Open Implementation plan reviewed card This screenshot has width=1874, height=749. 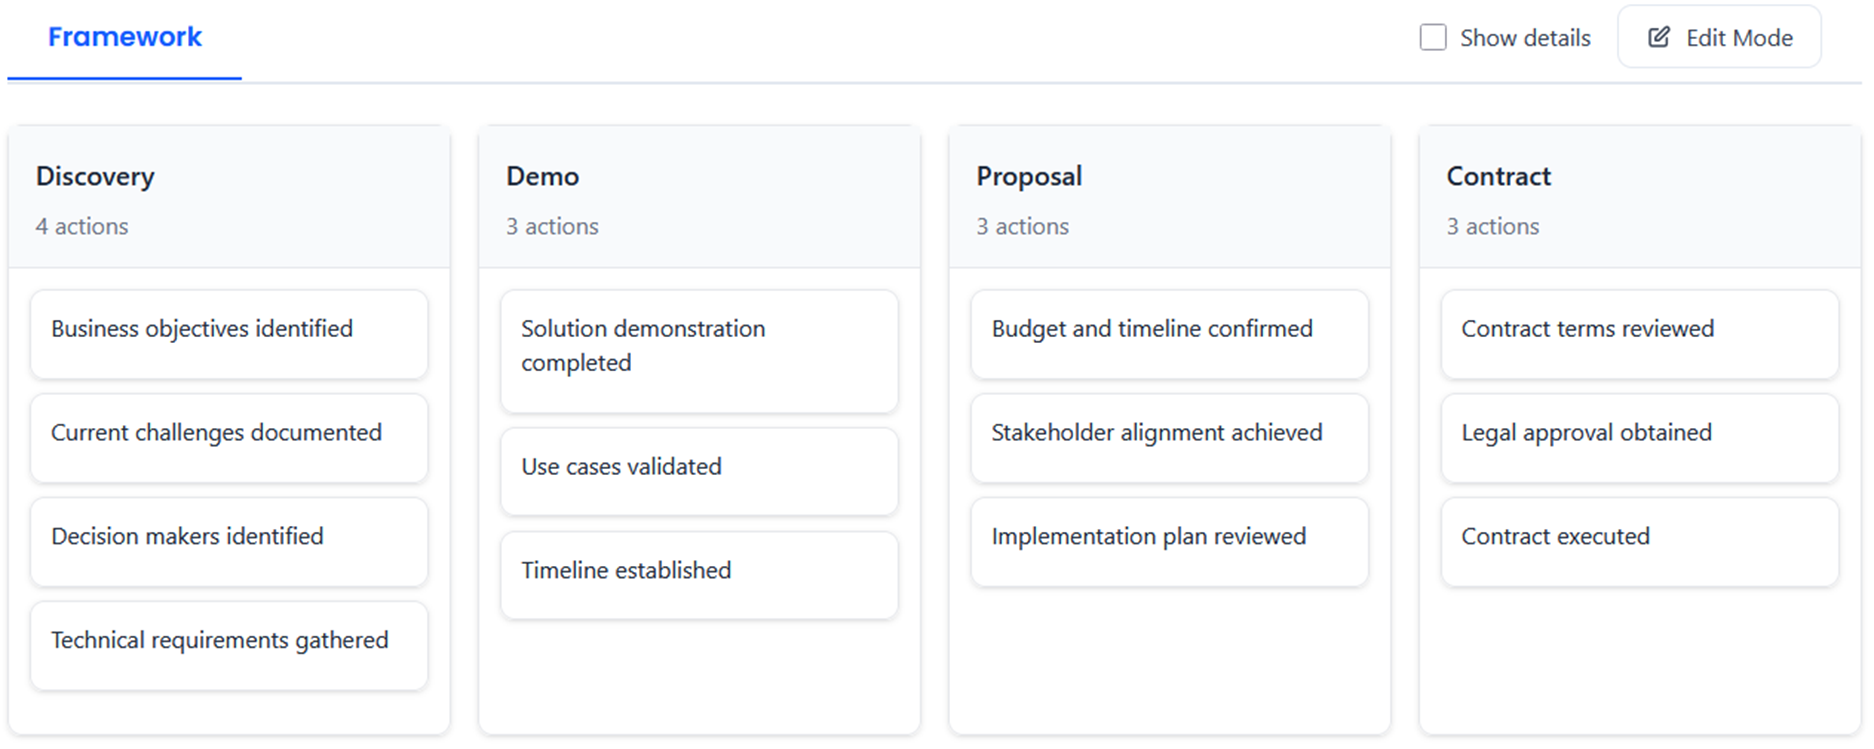(1169, 542)
